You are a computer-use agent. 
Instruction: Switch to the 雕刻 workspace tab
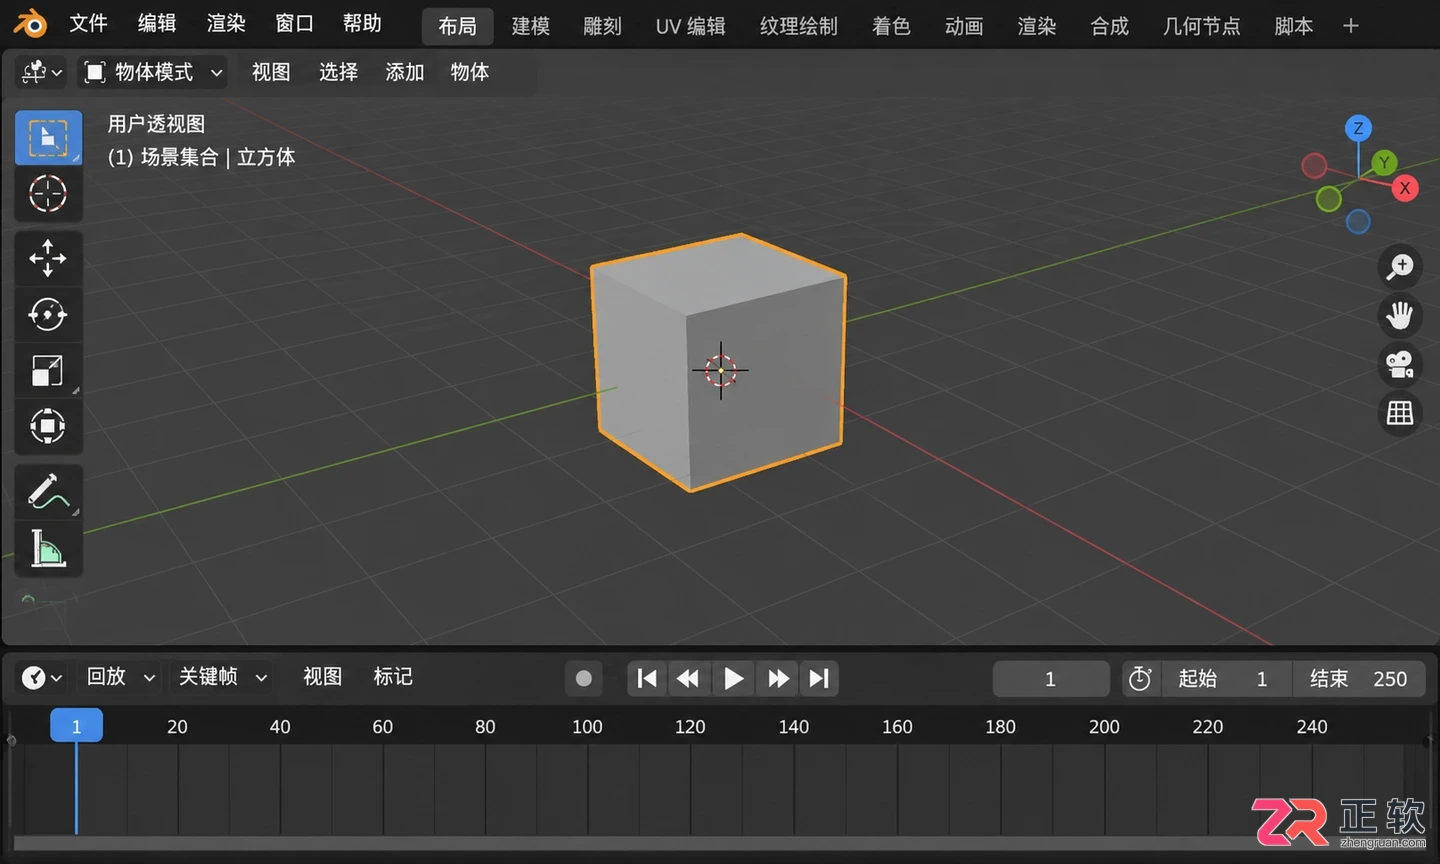602,26
